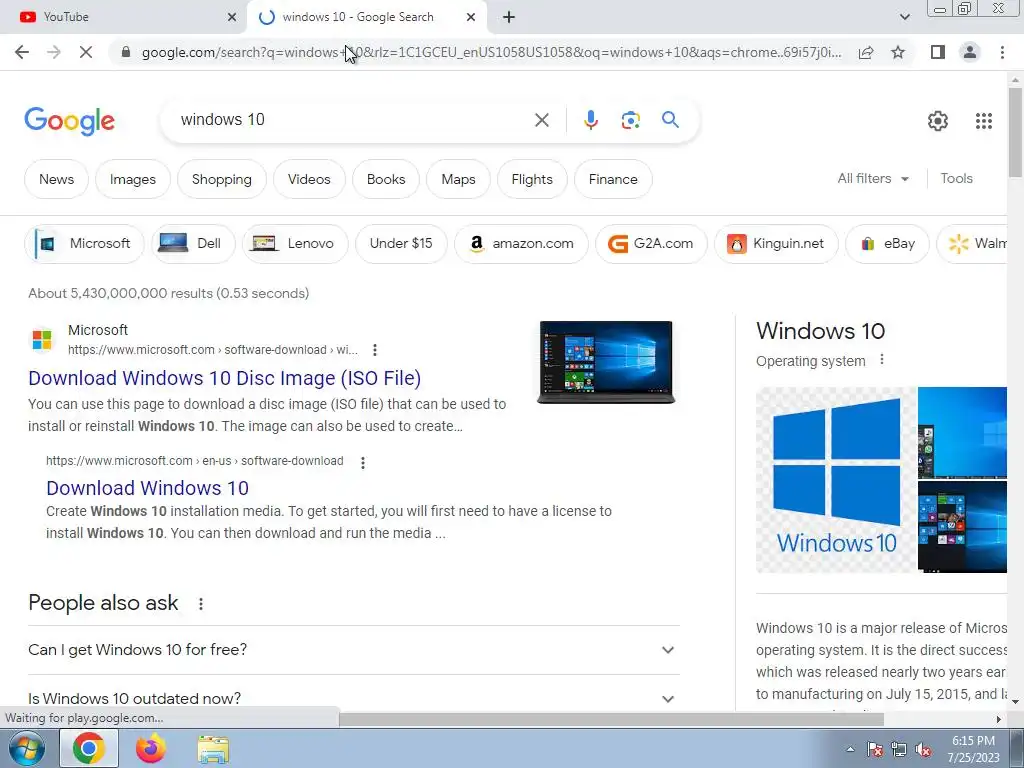Share this page from address bar icon

(x=866, y=52)
